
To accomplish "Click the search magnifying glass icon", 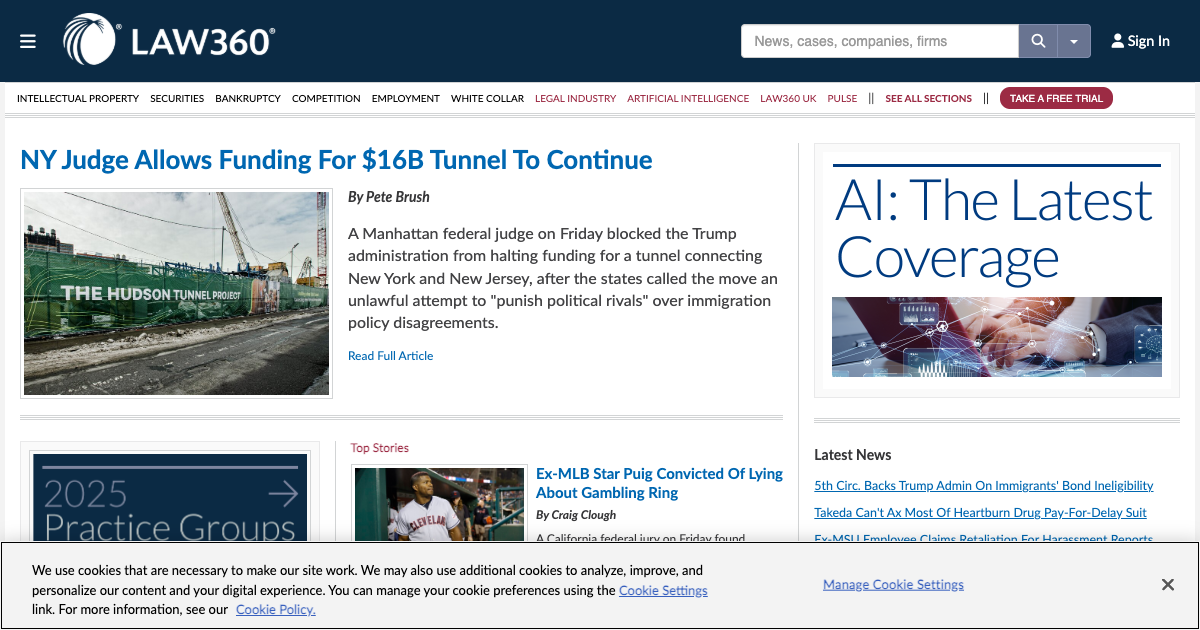I will (1038, 41).
